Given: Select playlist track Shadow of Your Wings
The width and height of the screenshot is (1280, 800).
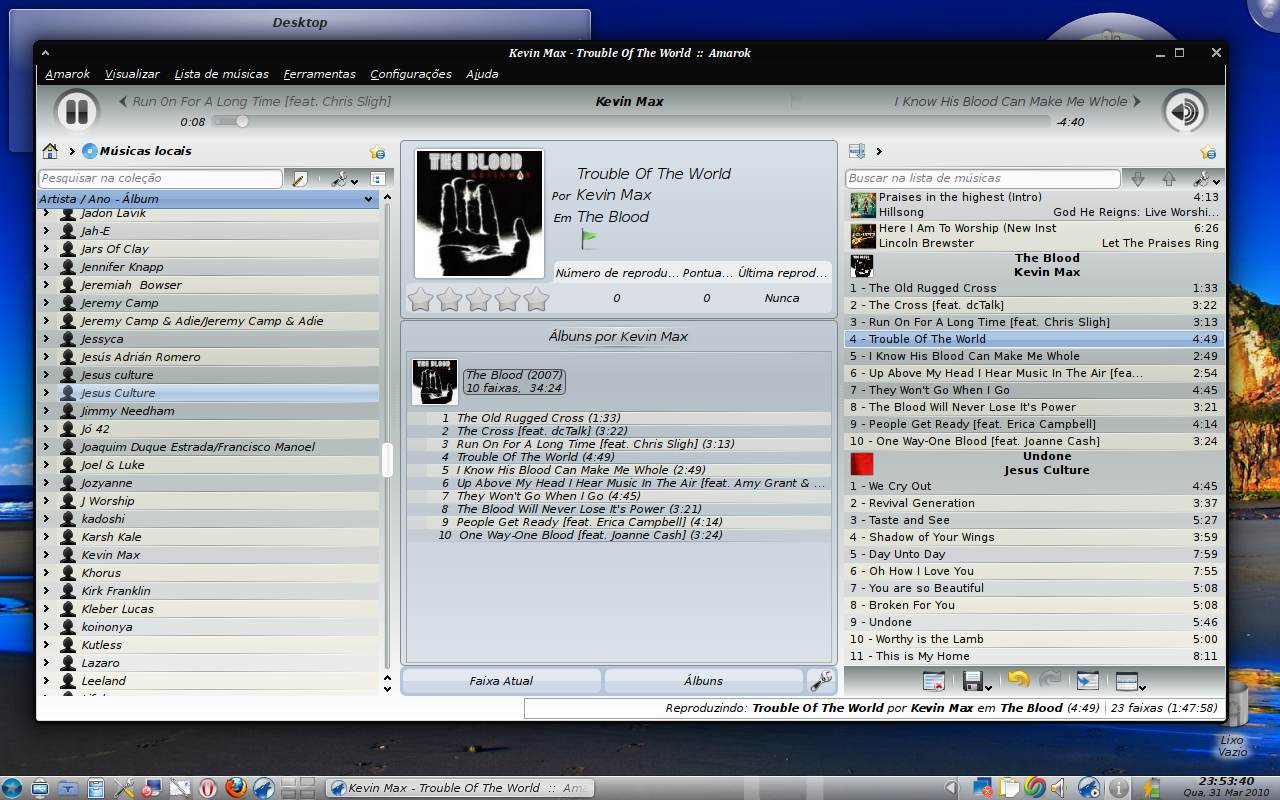Looking at the screenshot, I should 1033,537.
